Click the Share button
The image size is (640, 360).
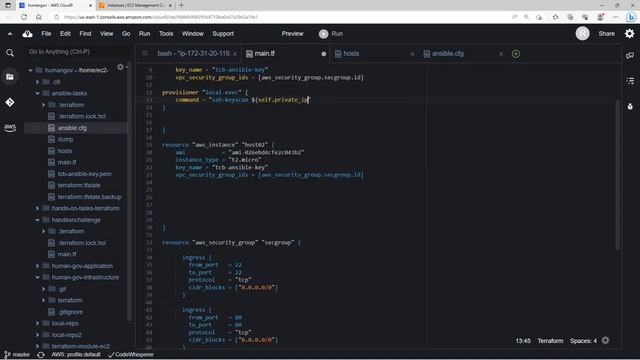(x=607, y=34)
